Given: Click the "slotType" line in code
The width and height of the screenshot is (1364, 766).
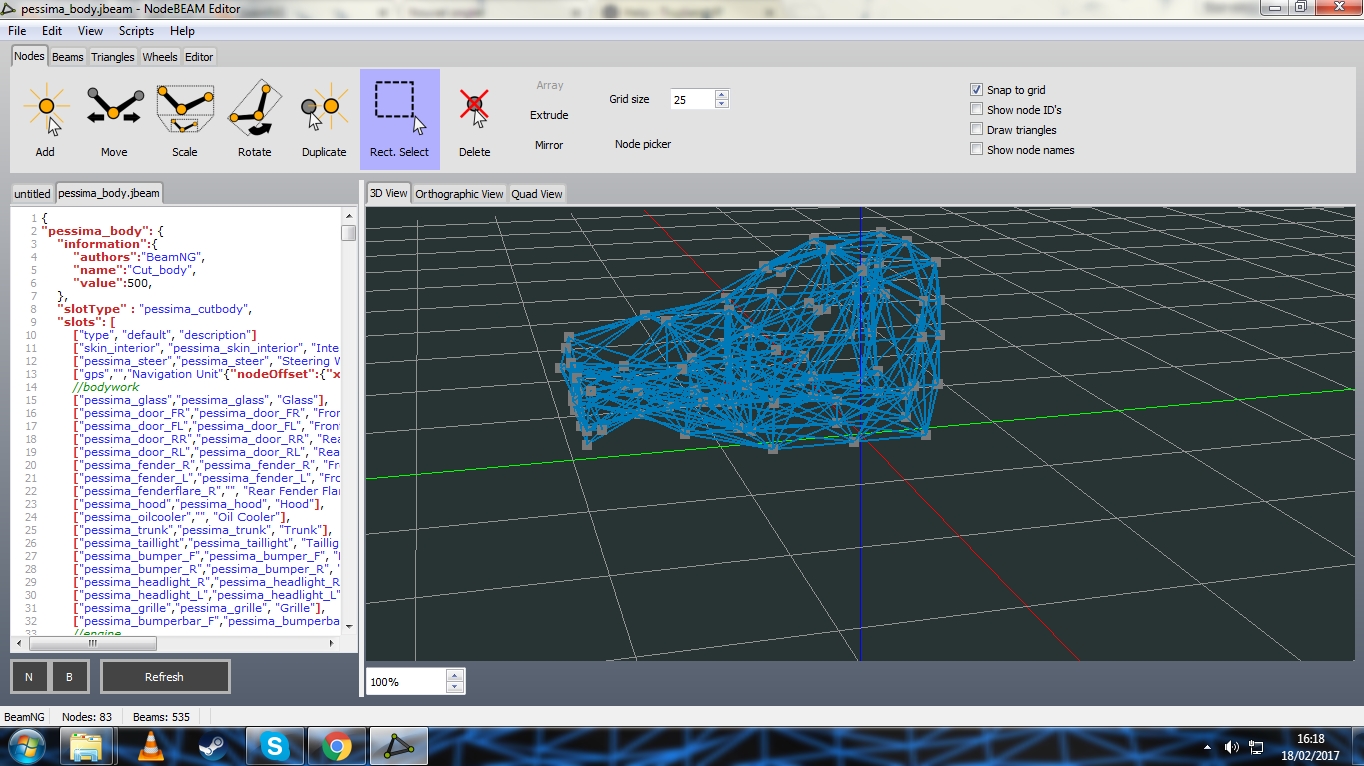Looking at the screenshot, I should (155, 309).
